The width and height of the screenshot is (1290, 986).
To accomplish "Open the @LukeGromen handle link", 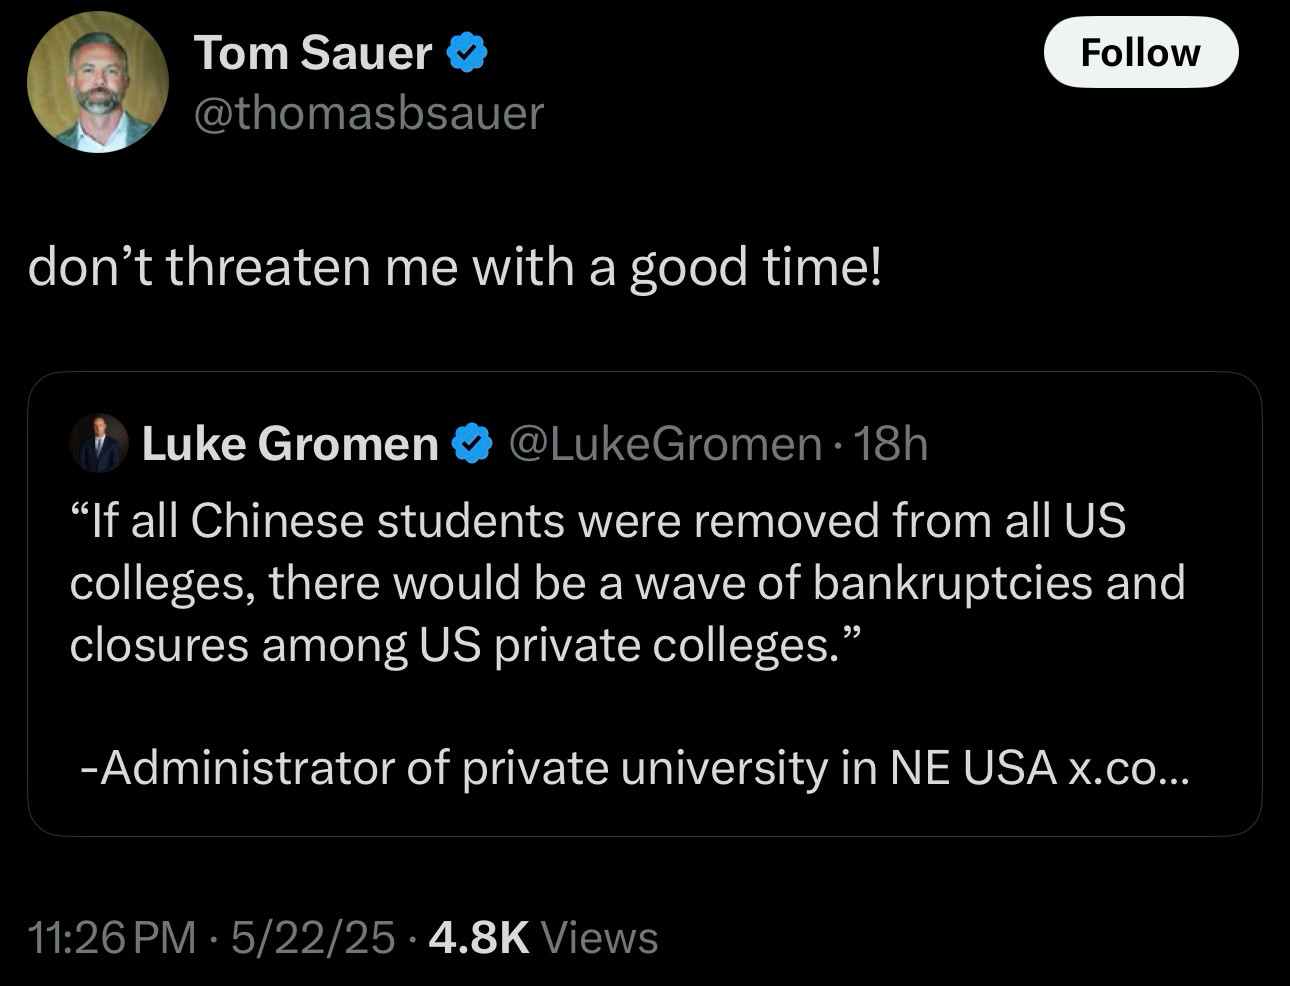I will click(x=665, y=443).
